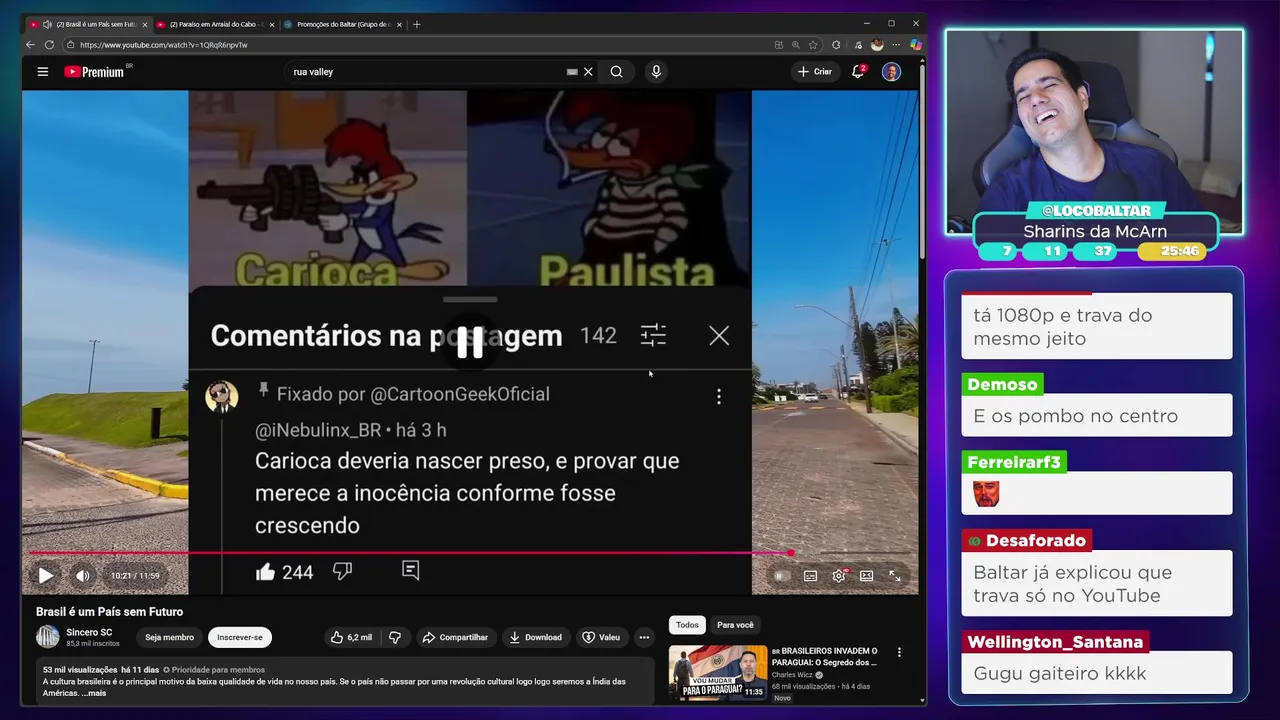Open the 'BRASILEIROS INVADEM O PARAGUAI' title

coord(825,656)
